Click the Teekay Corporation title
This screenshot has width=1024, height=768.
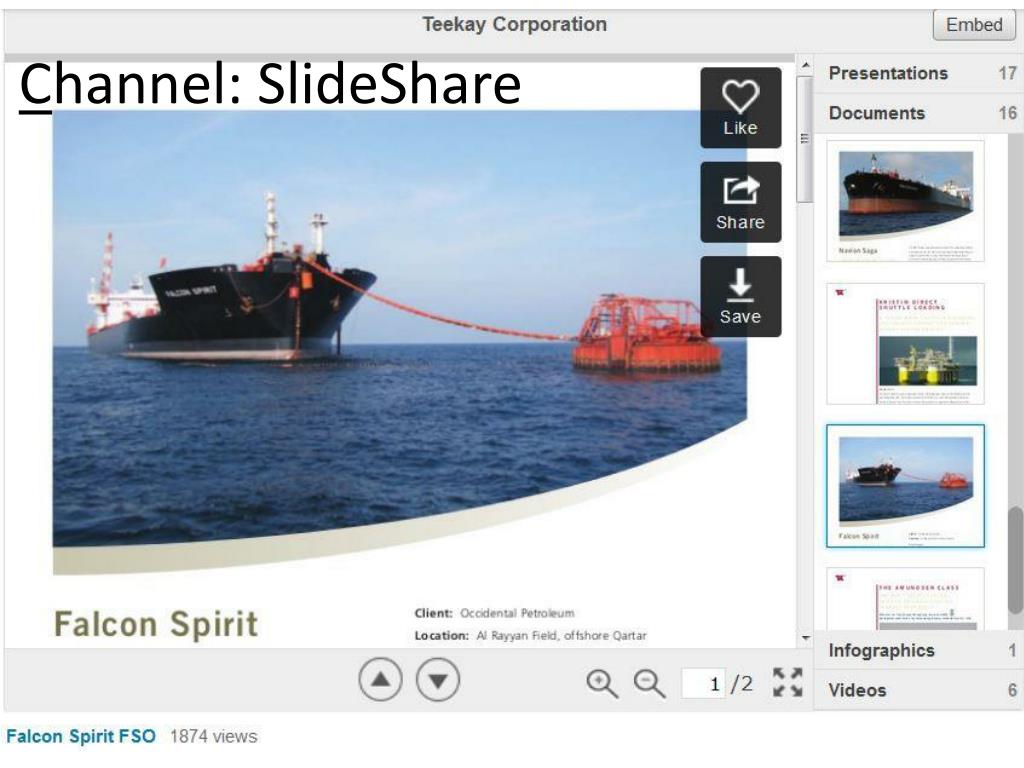click(x=515, y=24)
